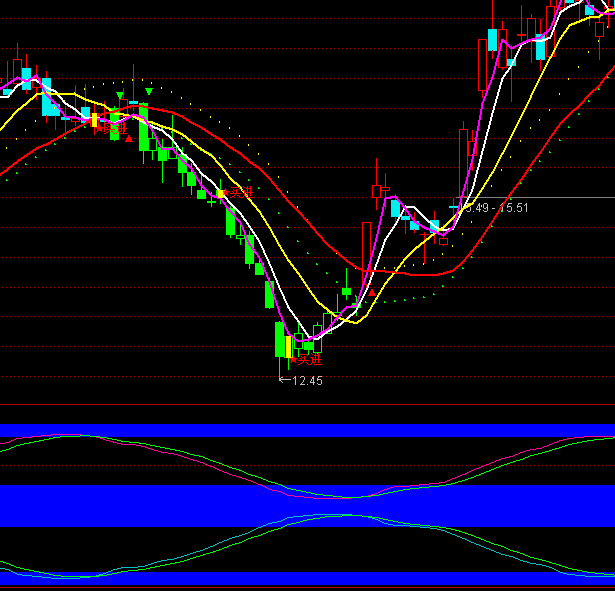Click the 15.49 - 15.51 price range label
This screenshot has width=615, height=591.
point(494,208)
